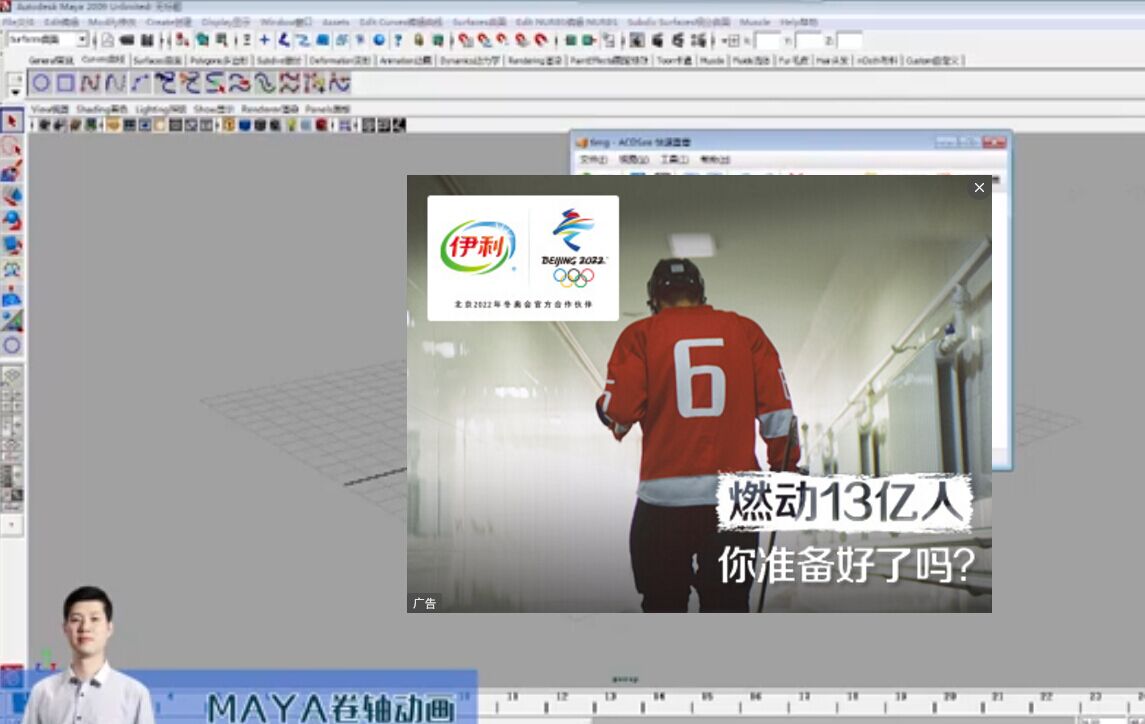Screen dimensions: 1145x724
Task: Open the viewport Renderer menu
Action: (x=269, y=109)
